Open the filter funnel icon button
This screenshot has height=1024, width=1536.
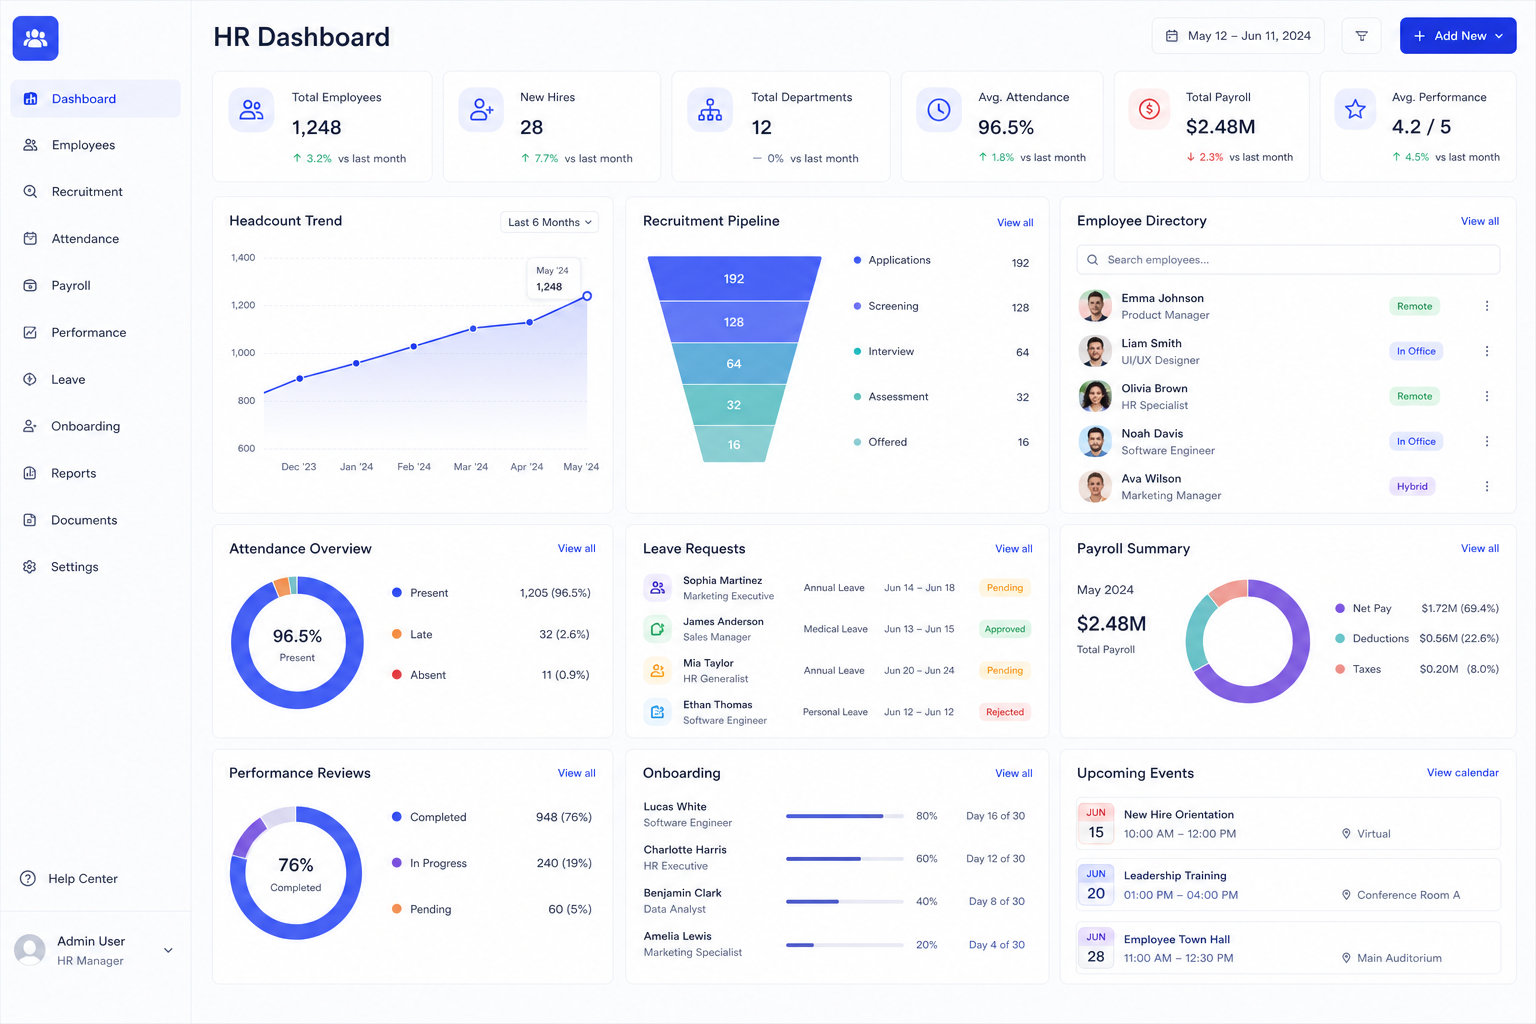(1361, 36)
